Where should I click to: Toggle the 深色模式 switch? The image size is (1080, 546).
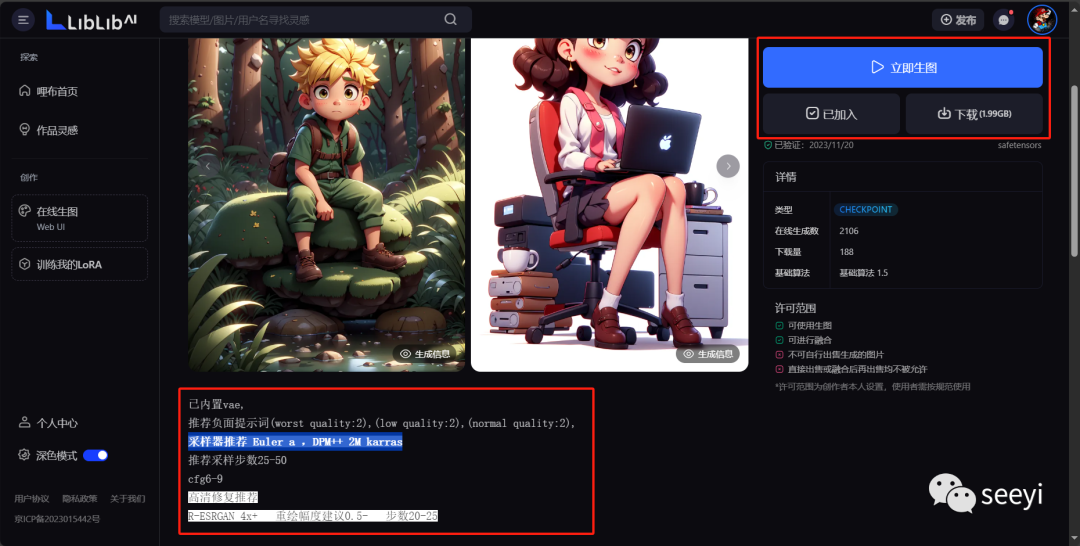[95, 455]
